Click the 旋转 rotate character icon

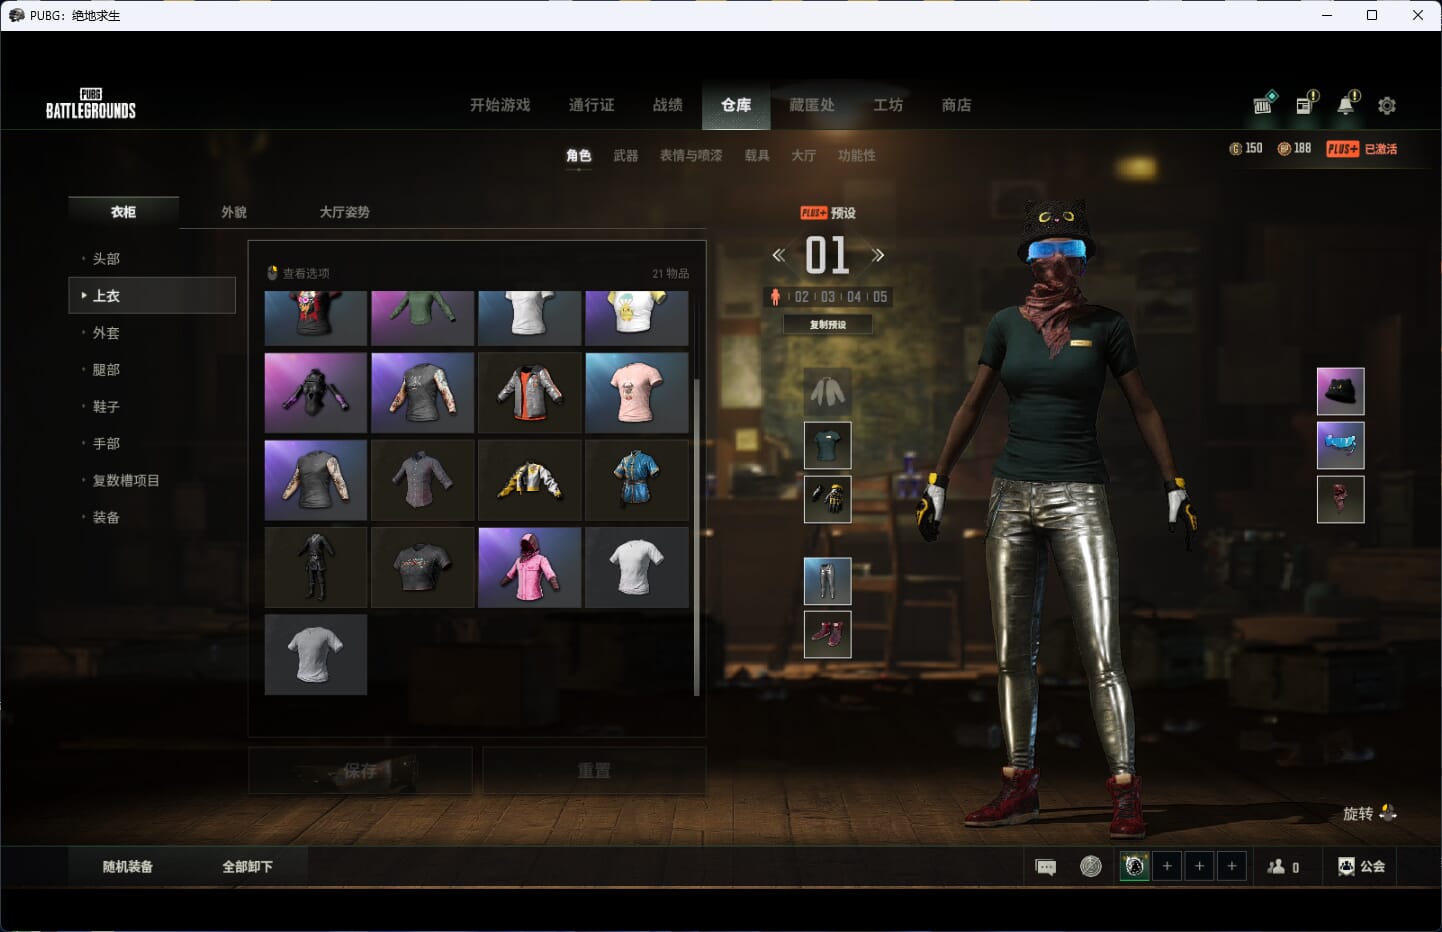click(1387, 813)
